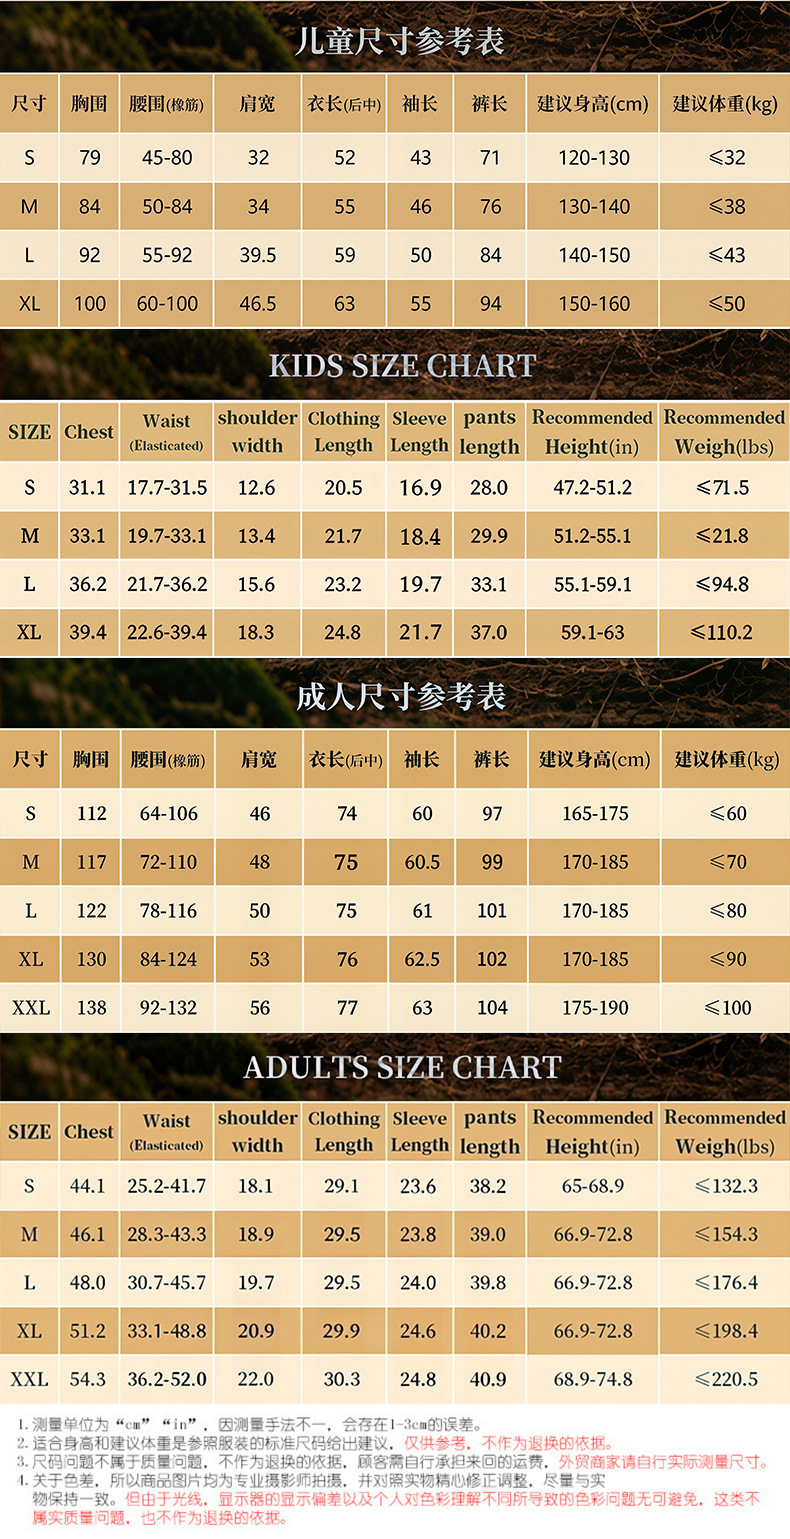Click waist value 33.1-48.8

pyautogui.click(x=167, y=1331)
